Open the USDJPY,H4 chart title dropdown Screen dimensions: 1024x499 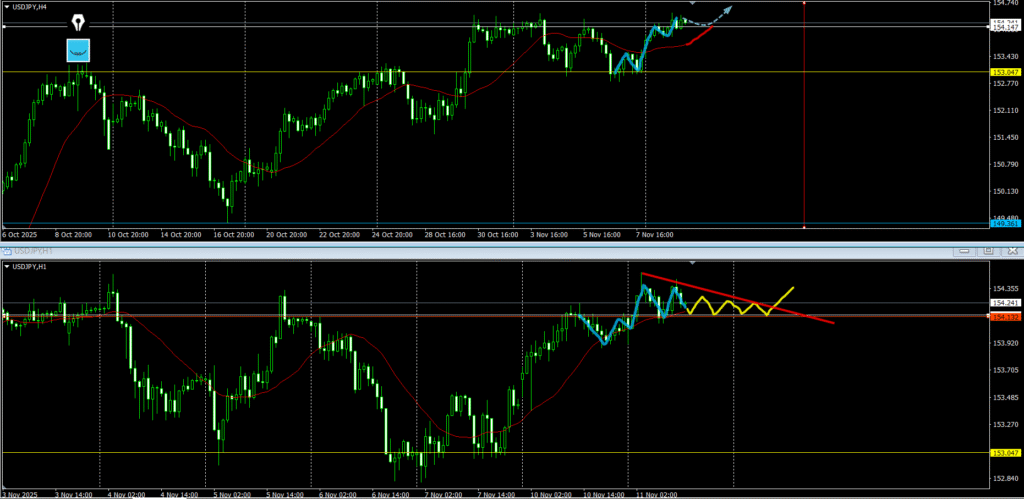pos(9,6)
